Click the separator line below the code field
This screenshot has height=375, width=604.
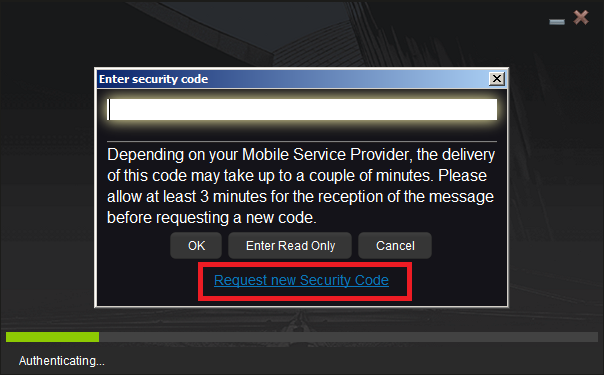tap(302, 141)
